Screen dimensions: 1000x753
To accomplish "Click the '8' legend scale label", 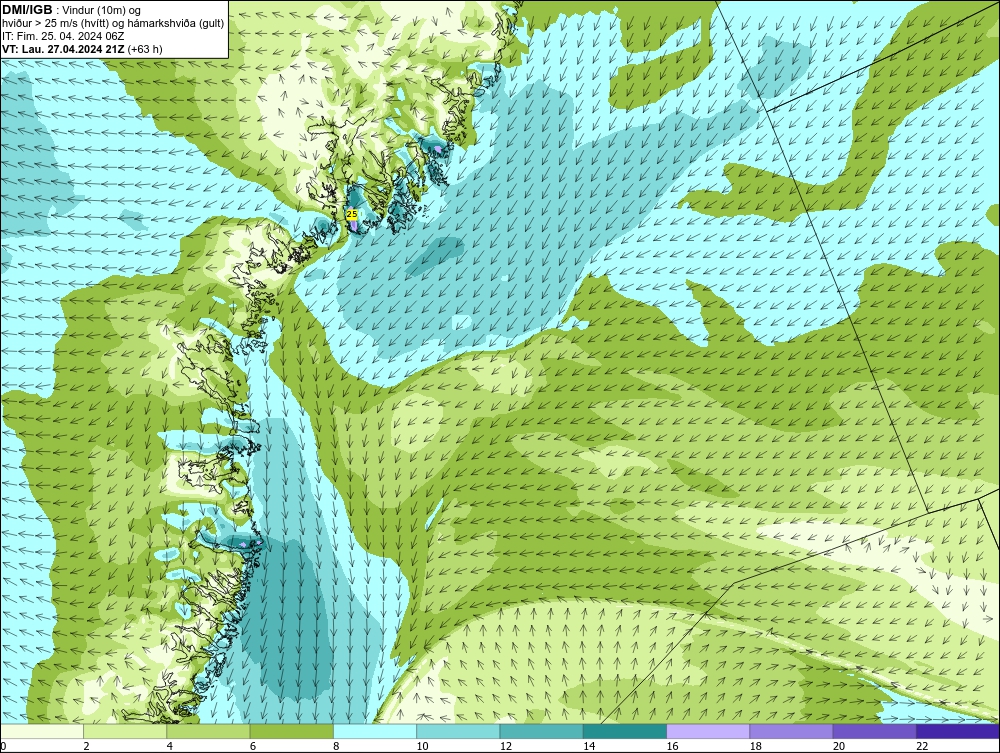I will (336, 747).
